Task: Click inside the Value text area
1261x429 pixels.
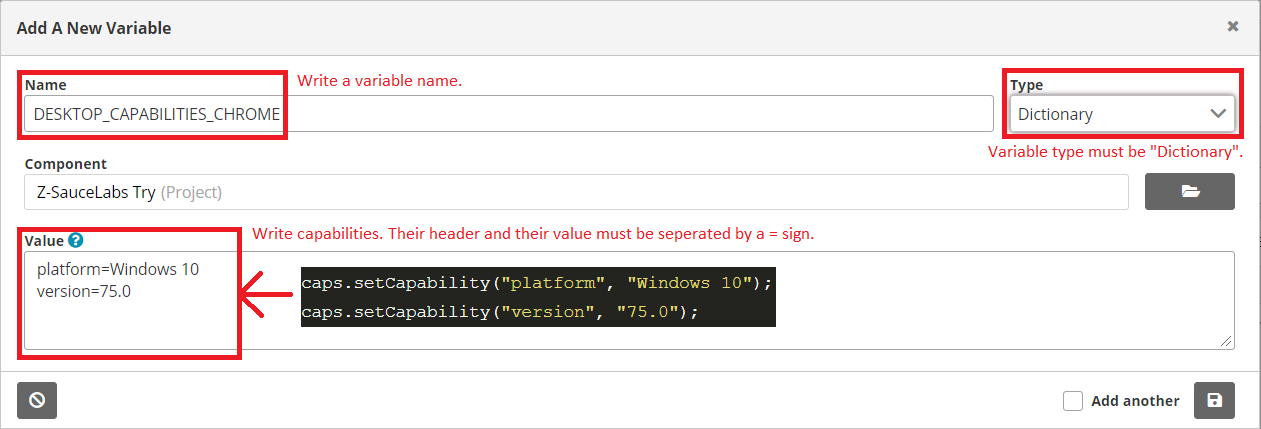Action: coord(629,300)
